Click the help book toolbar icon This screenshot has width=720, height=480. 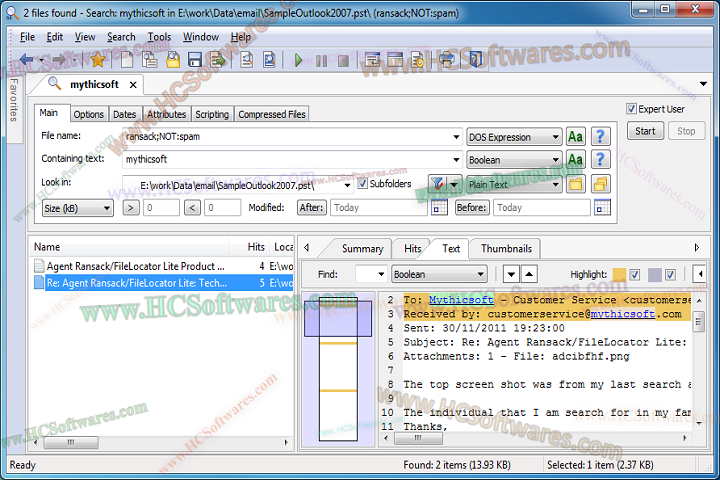pyautogui.click(x=476, y=60)
